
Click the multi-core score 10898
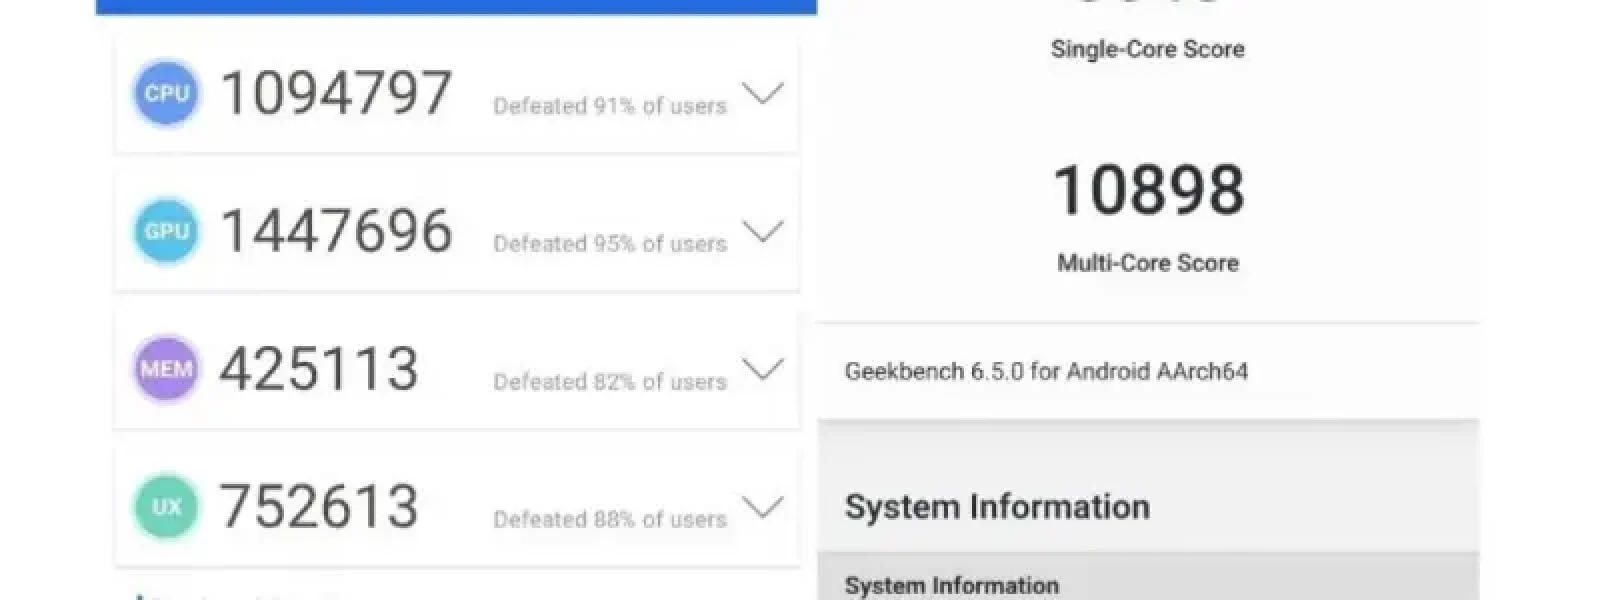click(x=1148, y=190)
